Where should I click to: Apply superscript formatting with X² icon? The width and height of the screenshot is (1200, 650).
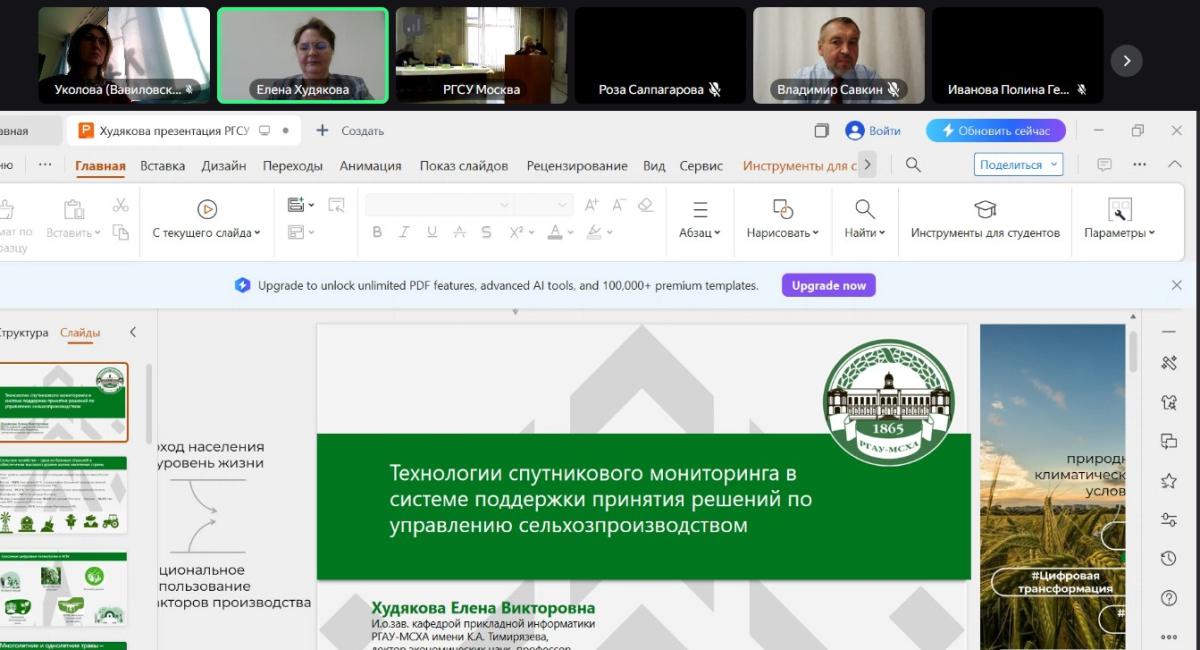(x=516, y=234)
